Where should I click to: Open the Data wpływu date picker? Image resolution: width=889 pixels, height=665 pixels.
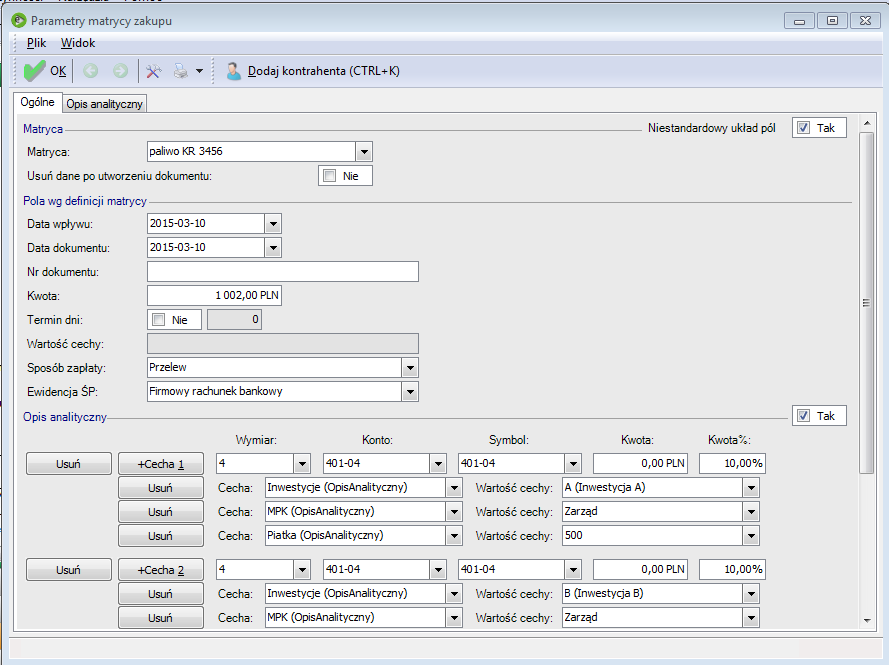point(273,223)
